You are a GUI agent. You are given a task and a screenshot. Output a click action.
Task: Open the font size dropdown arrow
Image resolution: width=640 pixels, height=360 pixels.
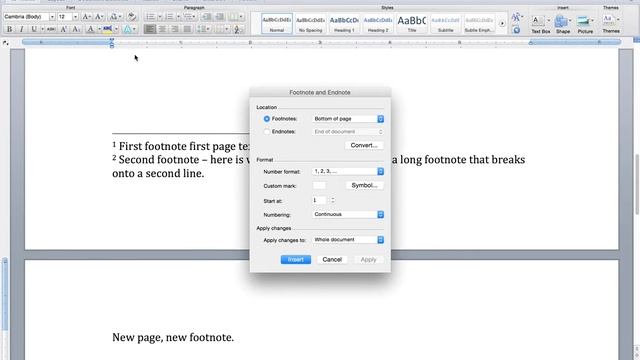tap(76, 17)
